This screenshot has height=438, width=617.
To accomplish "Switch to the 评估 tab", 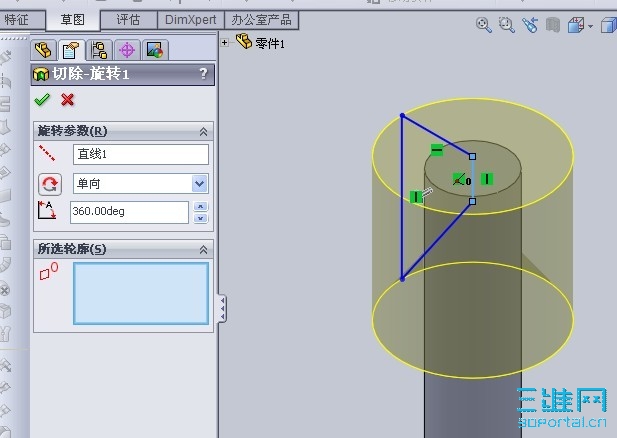I will (x=129, y=20).
